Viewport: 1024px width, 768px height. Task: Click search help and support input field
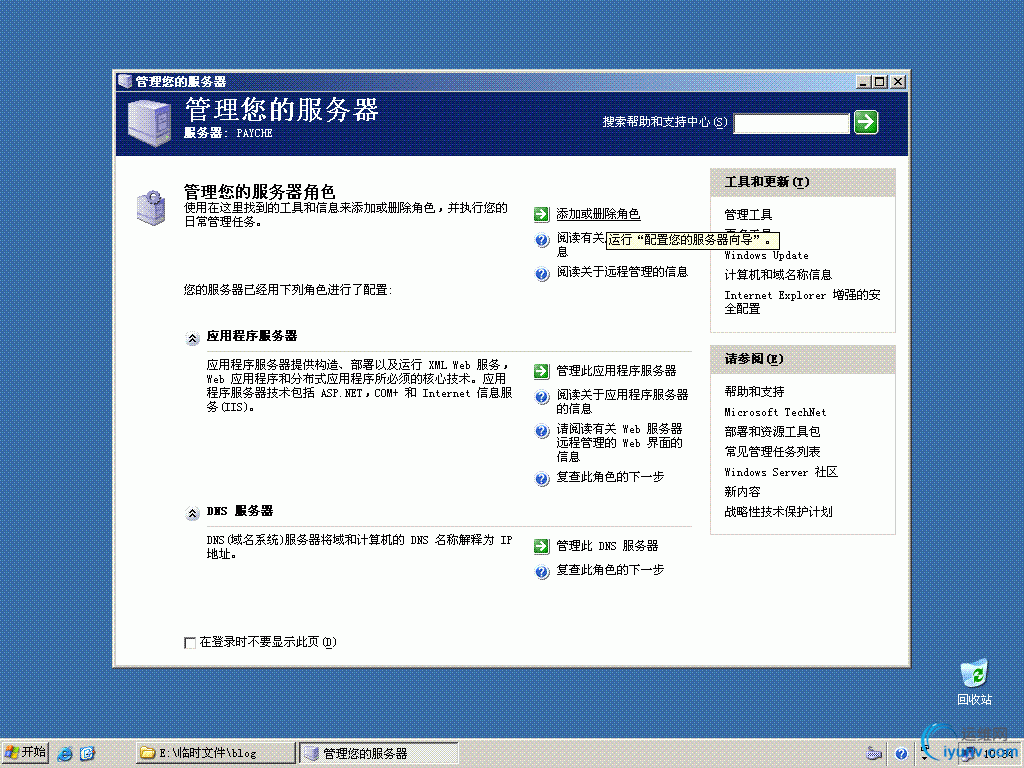point(792,123)
